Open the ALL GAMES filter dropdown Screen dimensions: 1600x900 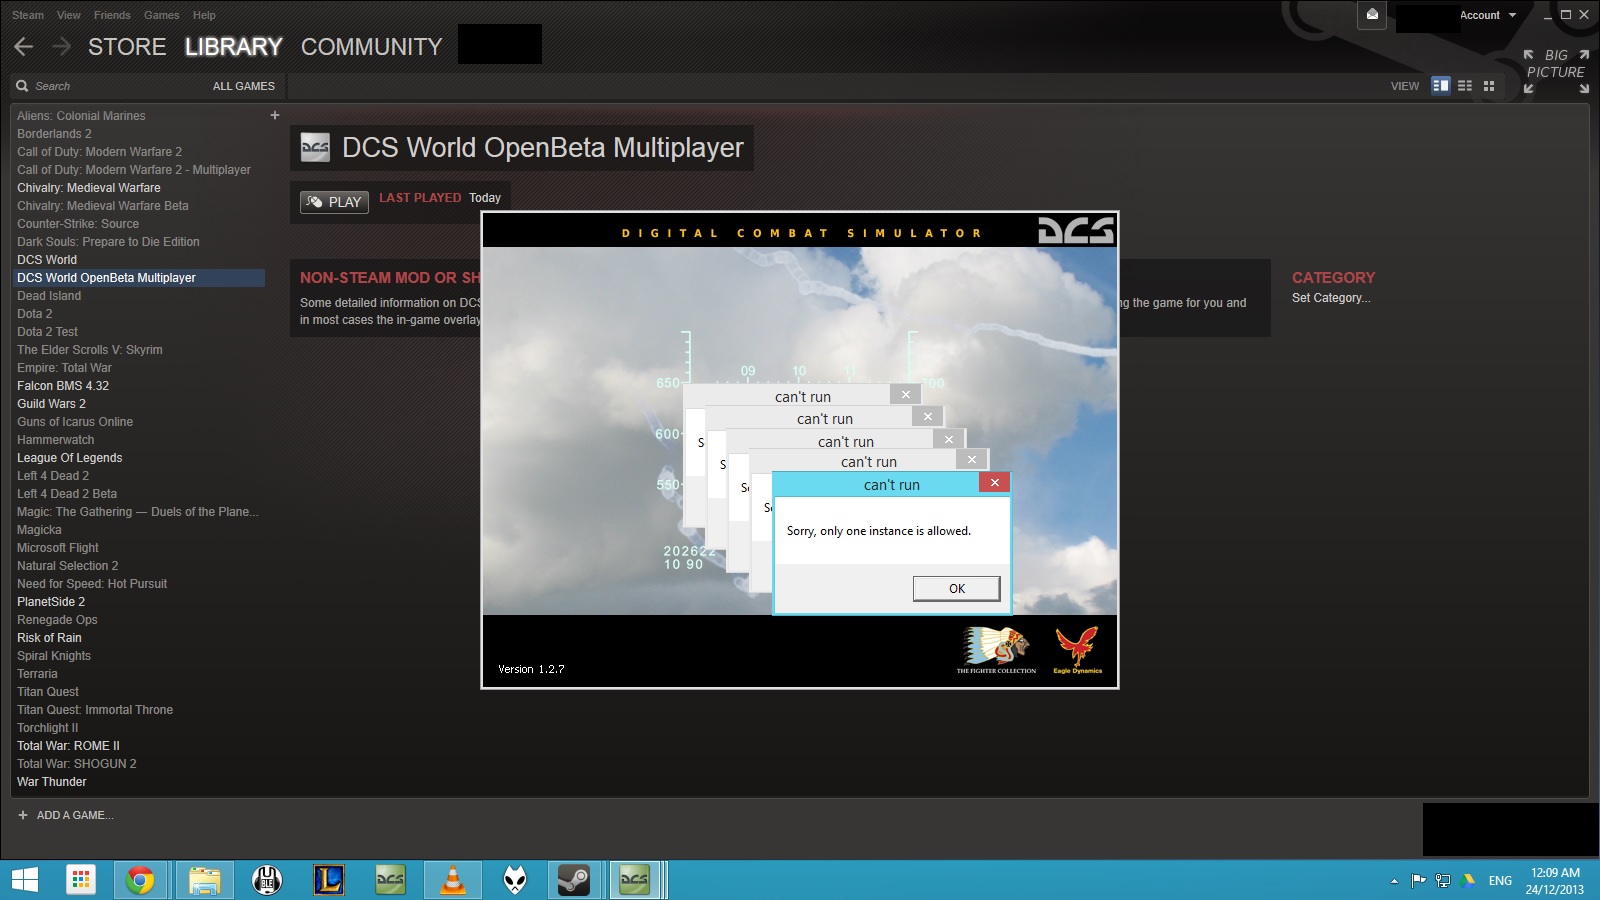[x=243, y=86]
